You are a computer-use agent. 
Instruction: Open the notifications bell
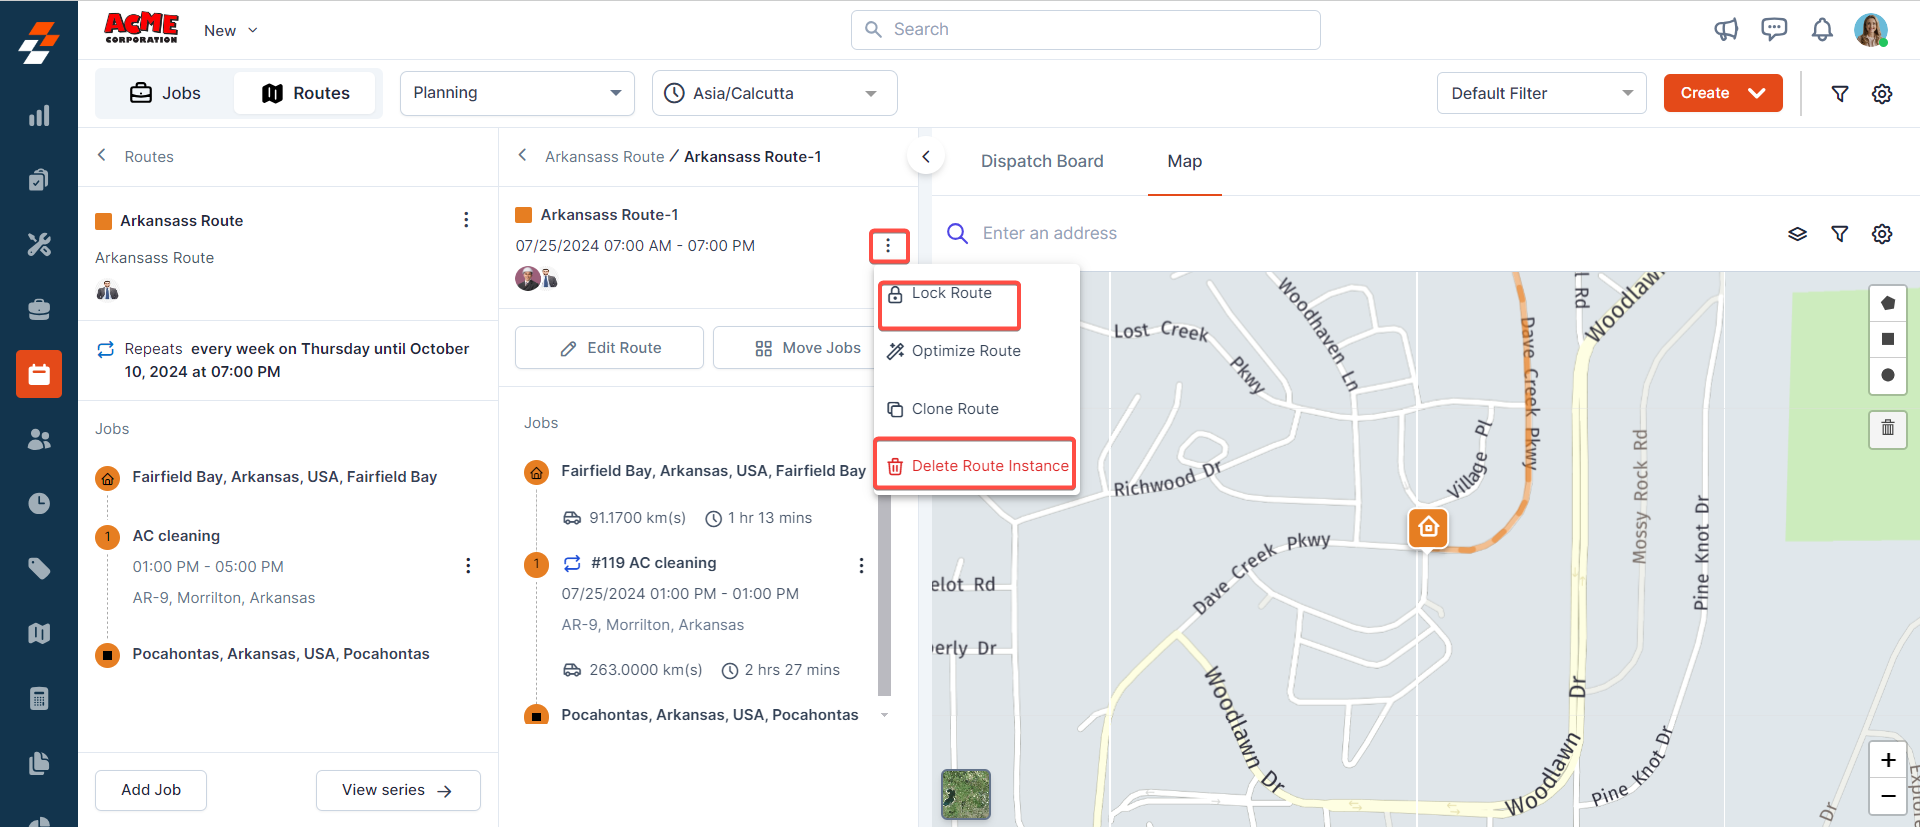(1822, 30)
